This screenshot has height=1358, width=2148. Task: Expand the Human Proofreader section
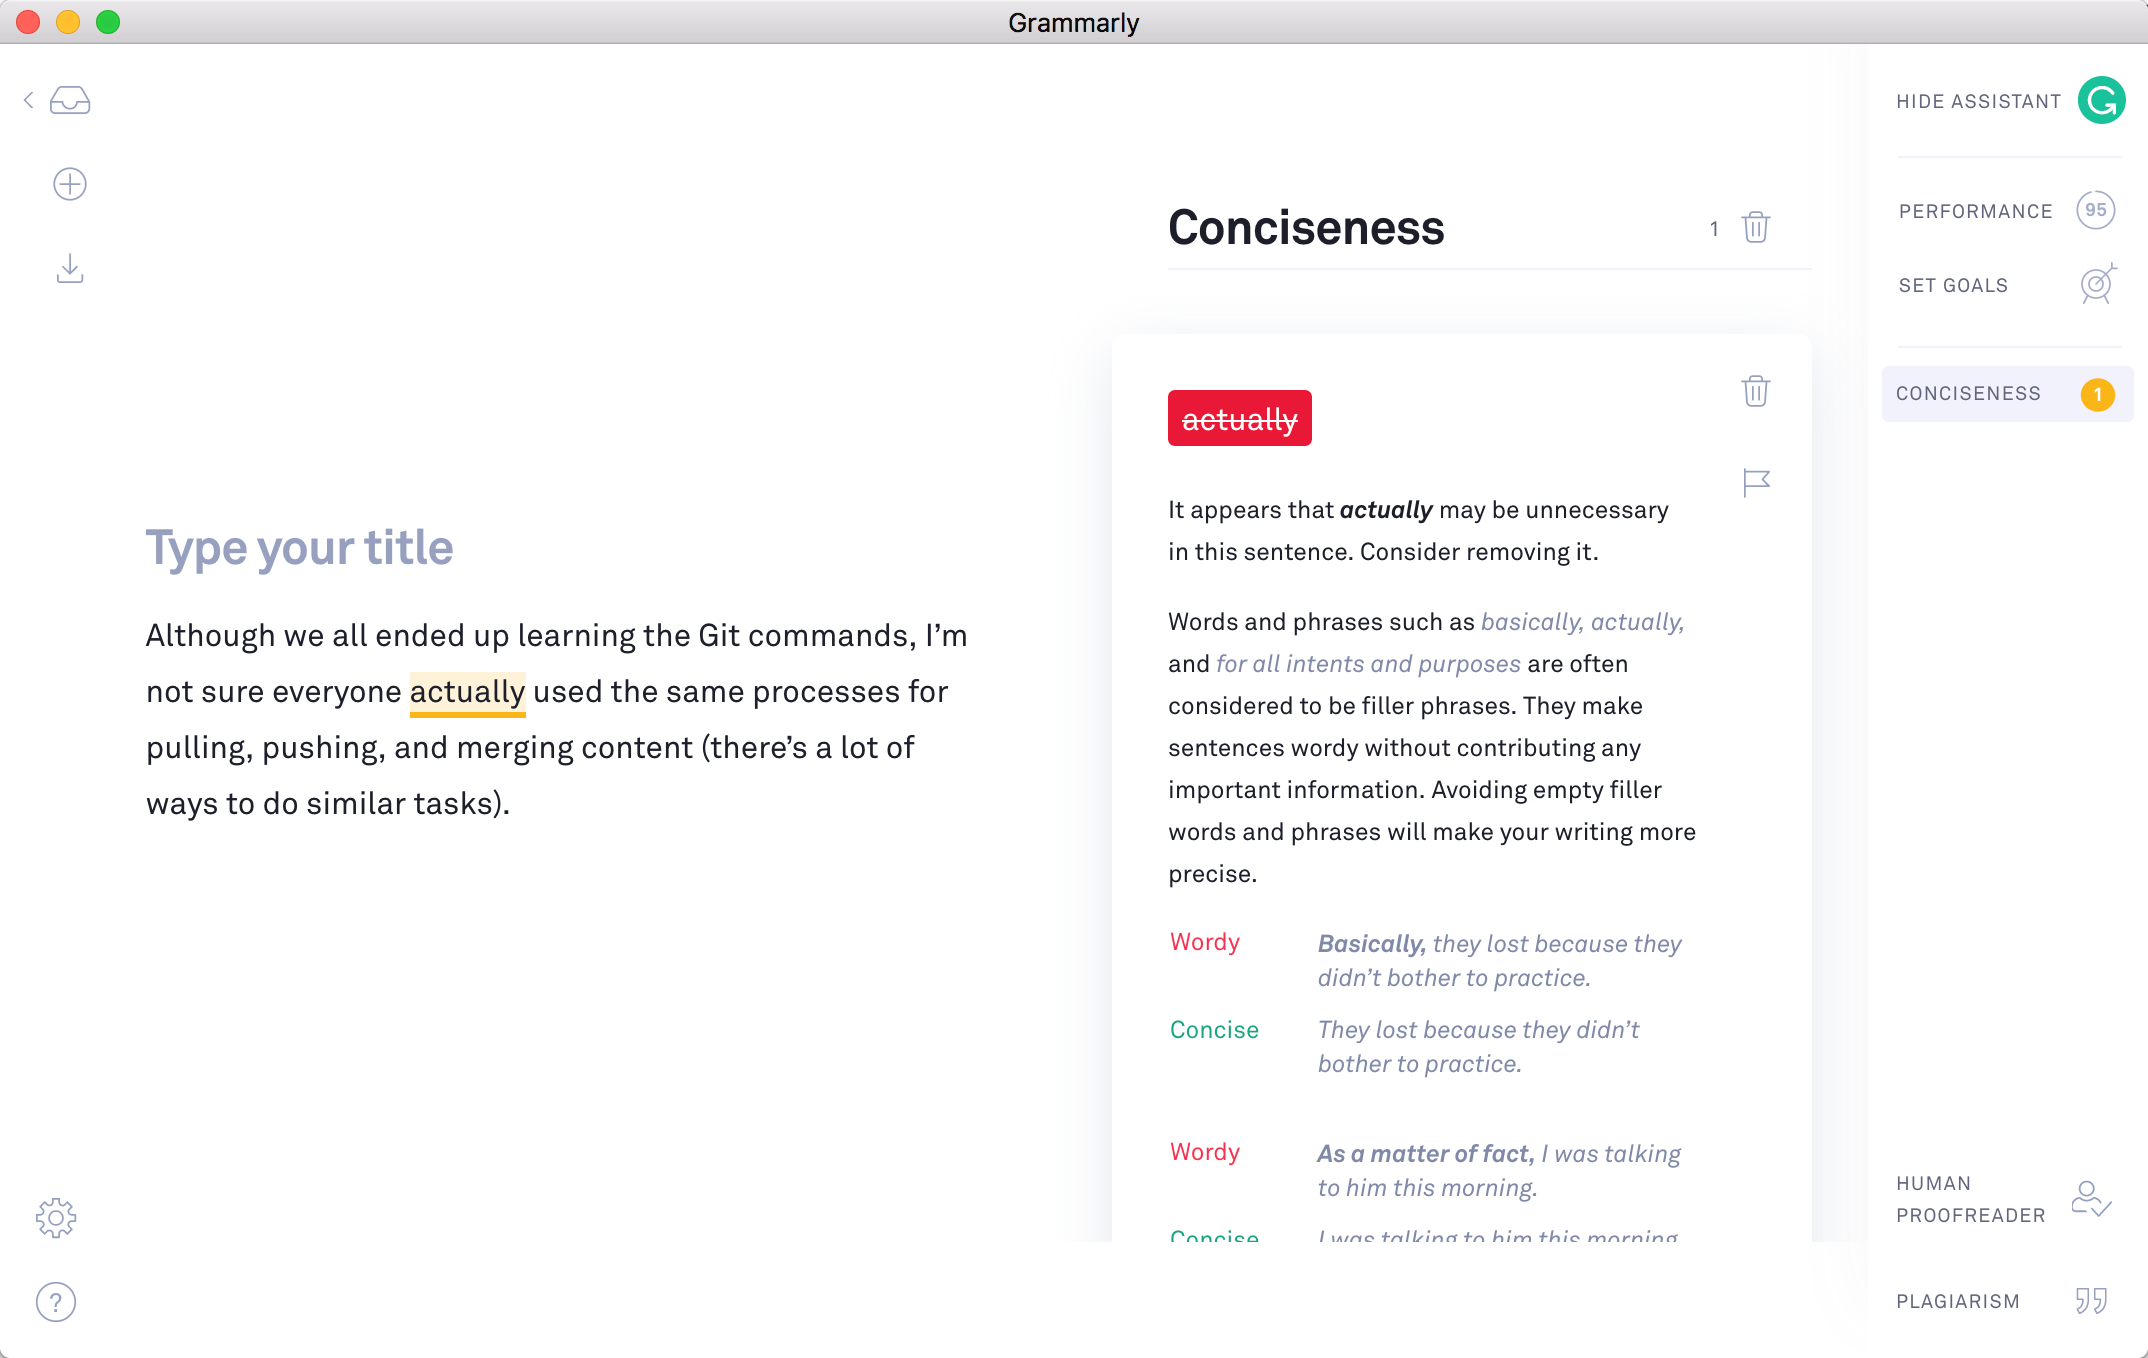[x=2003, y=1200]
